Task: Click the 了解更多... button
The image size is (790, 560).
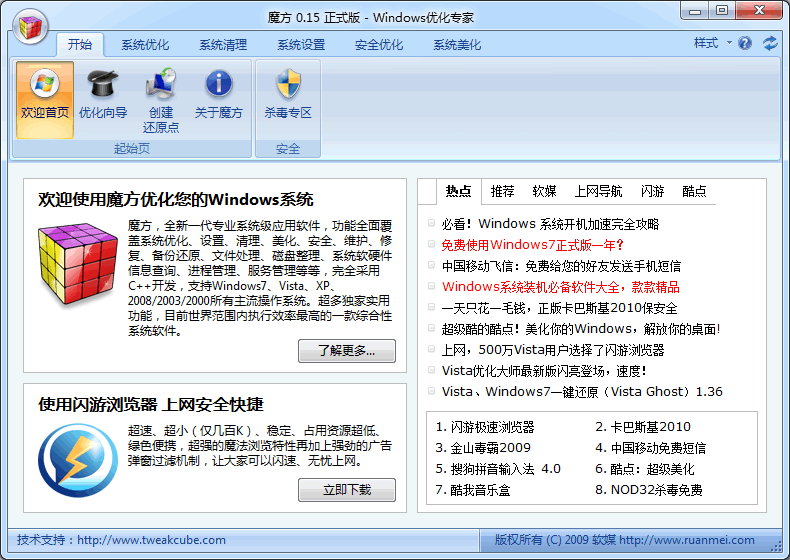Action: click(347, 351)
